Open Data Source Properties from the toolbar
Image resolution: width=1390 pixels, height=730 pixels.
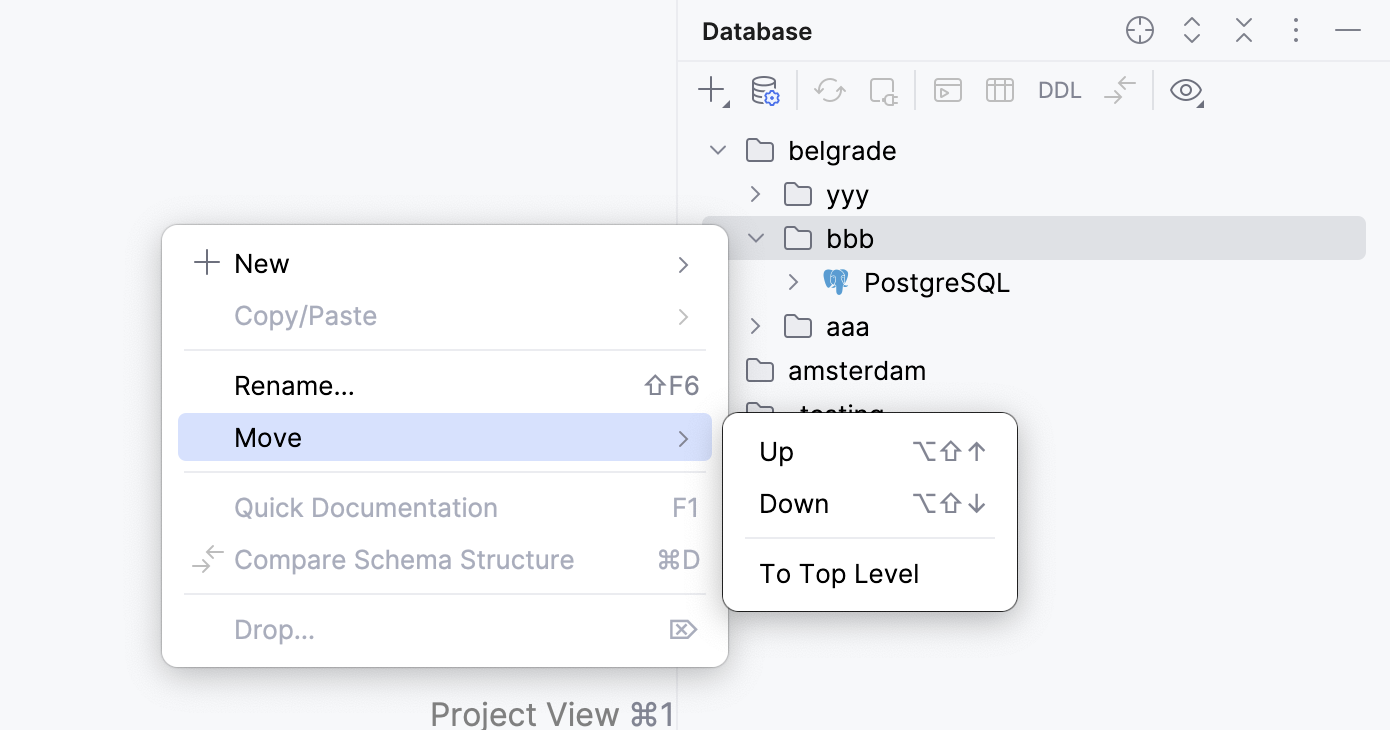pyautogui.click(x=764, y=90)
